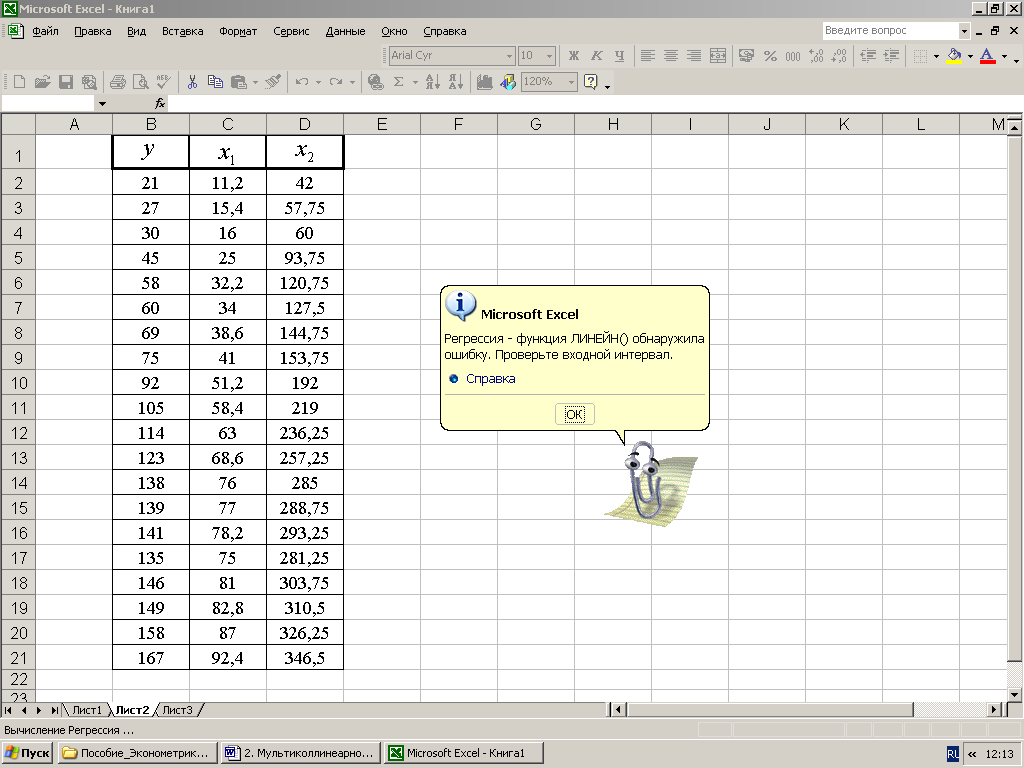1024x768 pixels.
Task: Open the Формат menu
Action: (238, 31)
